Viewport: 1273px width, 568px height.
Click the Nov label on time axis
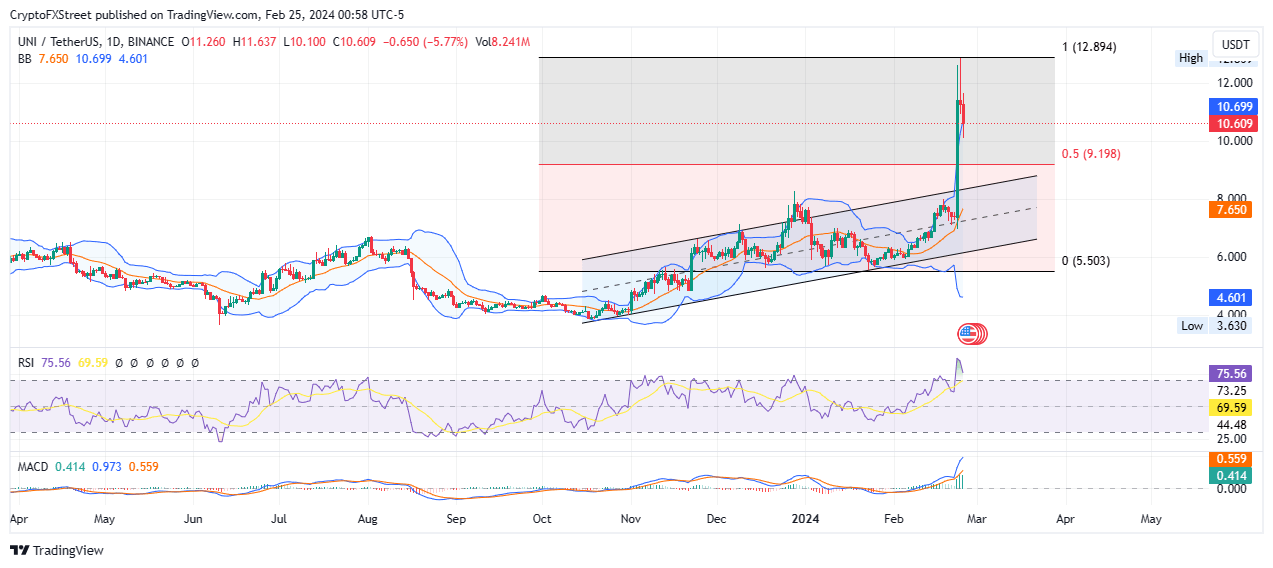630,520
